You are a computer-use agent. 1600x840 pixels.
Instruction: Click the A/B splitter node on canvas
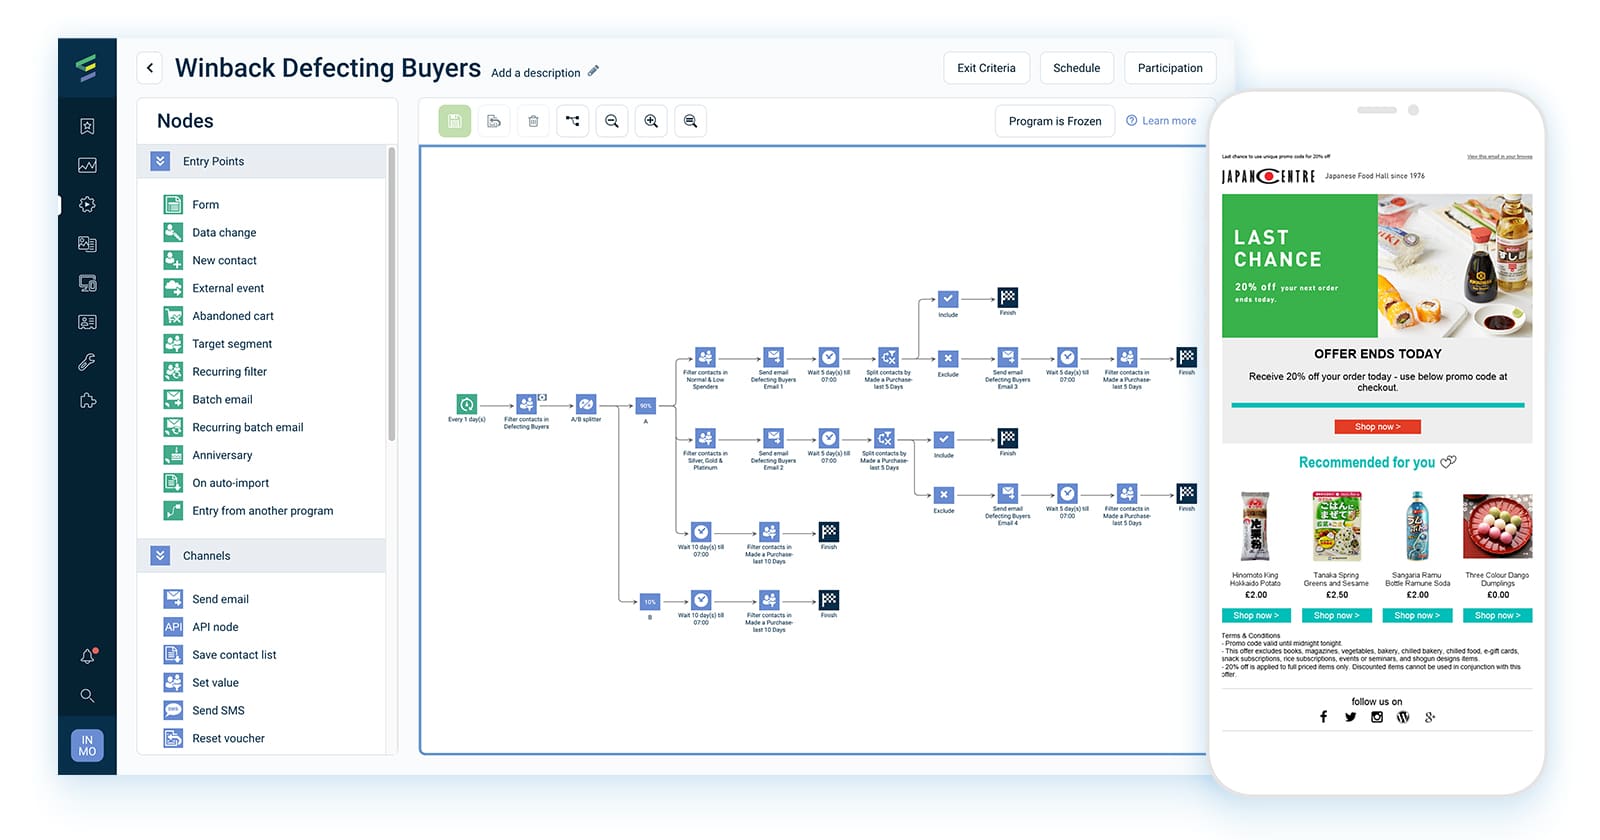click(x=586, y=404)
